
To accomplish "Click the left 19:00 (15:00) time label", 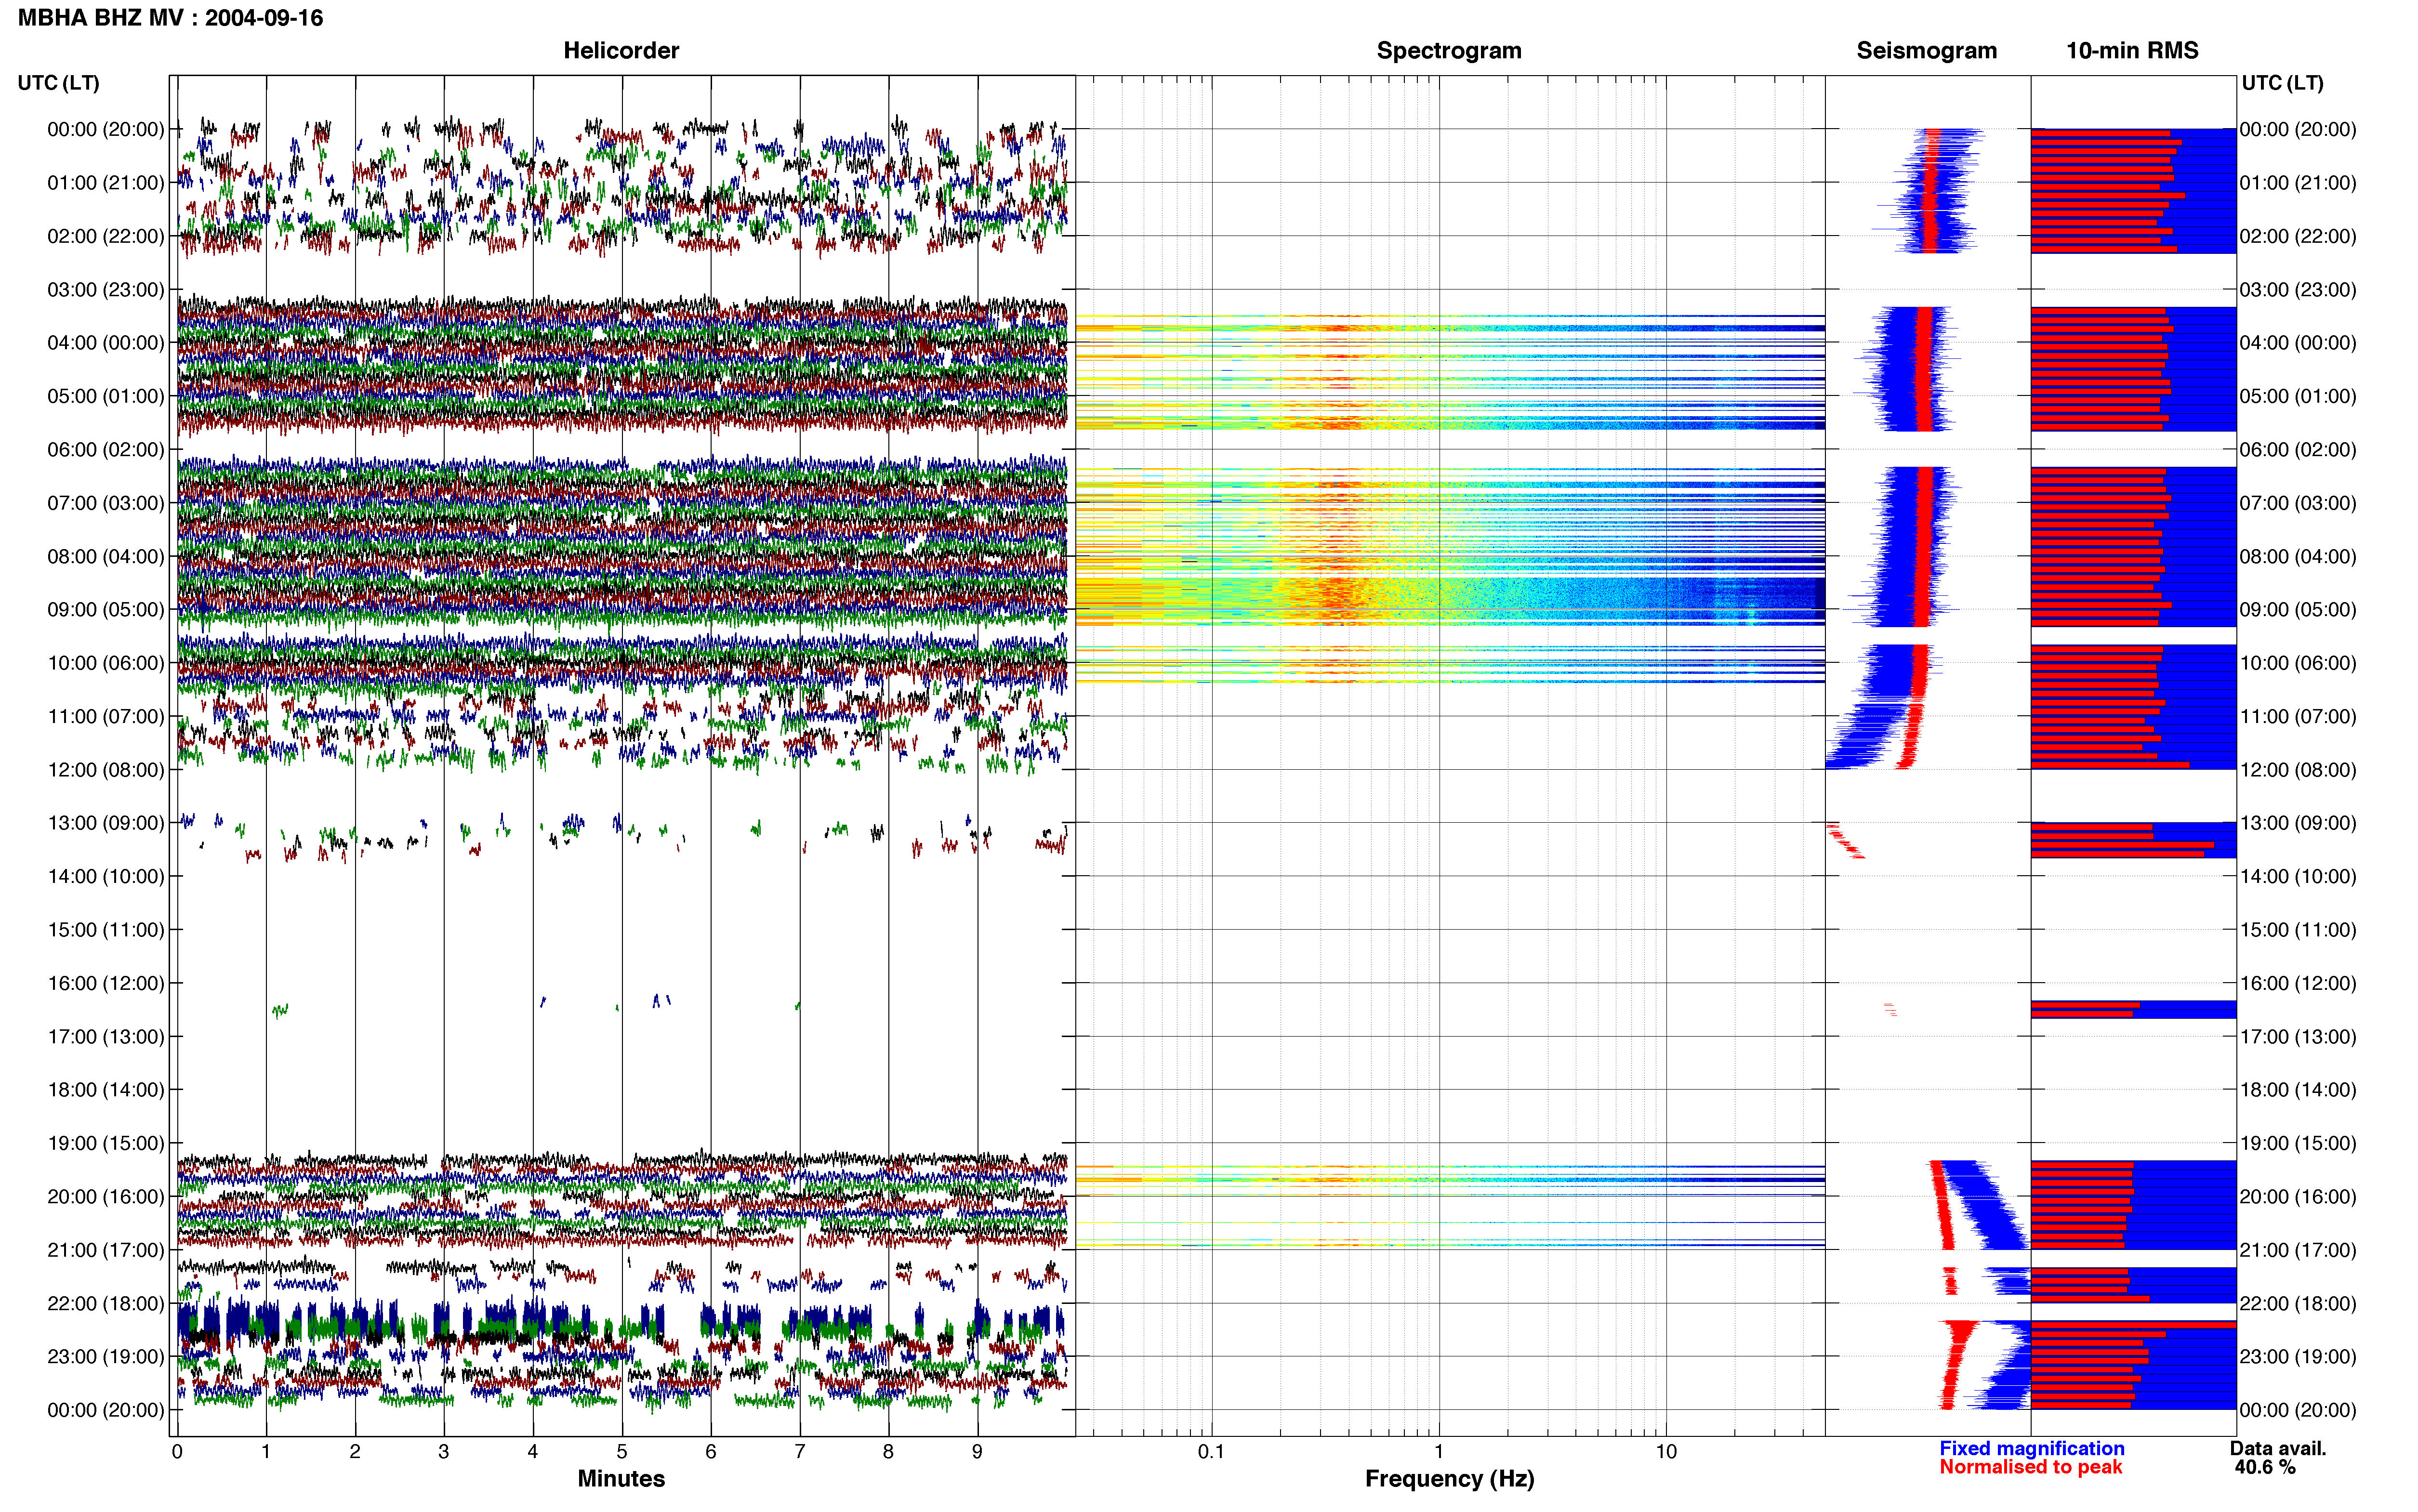I will coord(106,1143).
